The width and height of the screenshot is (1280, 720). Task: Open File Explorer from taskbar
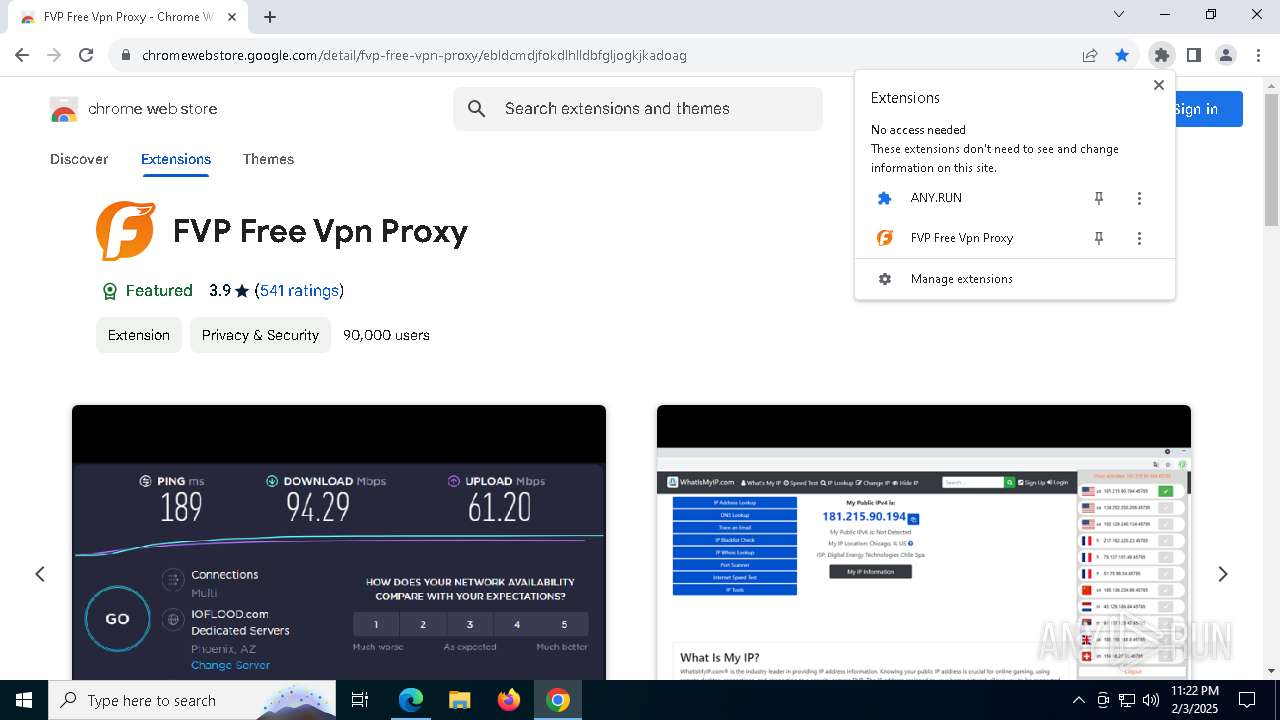(x=459, y=700)
